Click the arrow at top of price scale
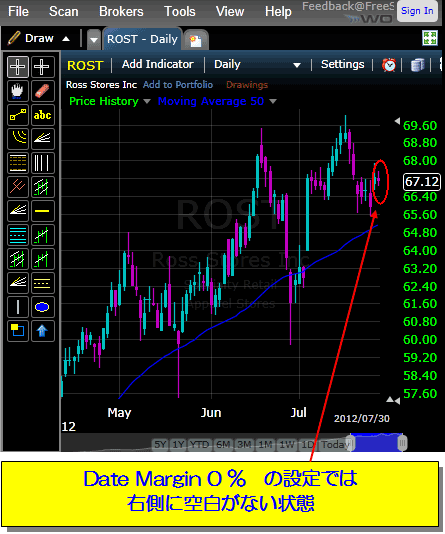Viewport: 445px width, 534px height. pyautogui.click(x=397, y=121)
